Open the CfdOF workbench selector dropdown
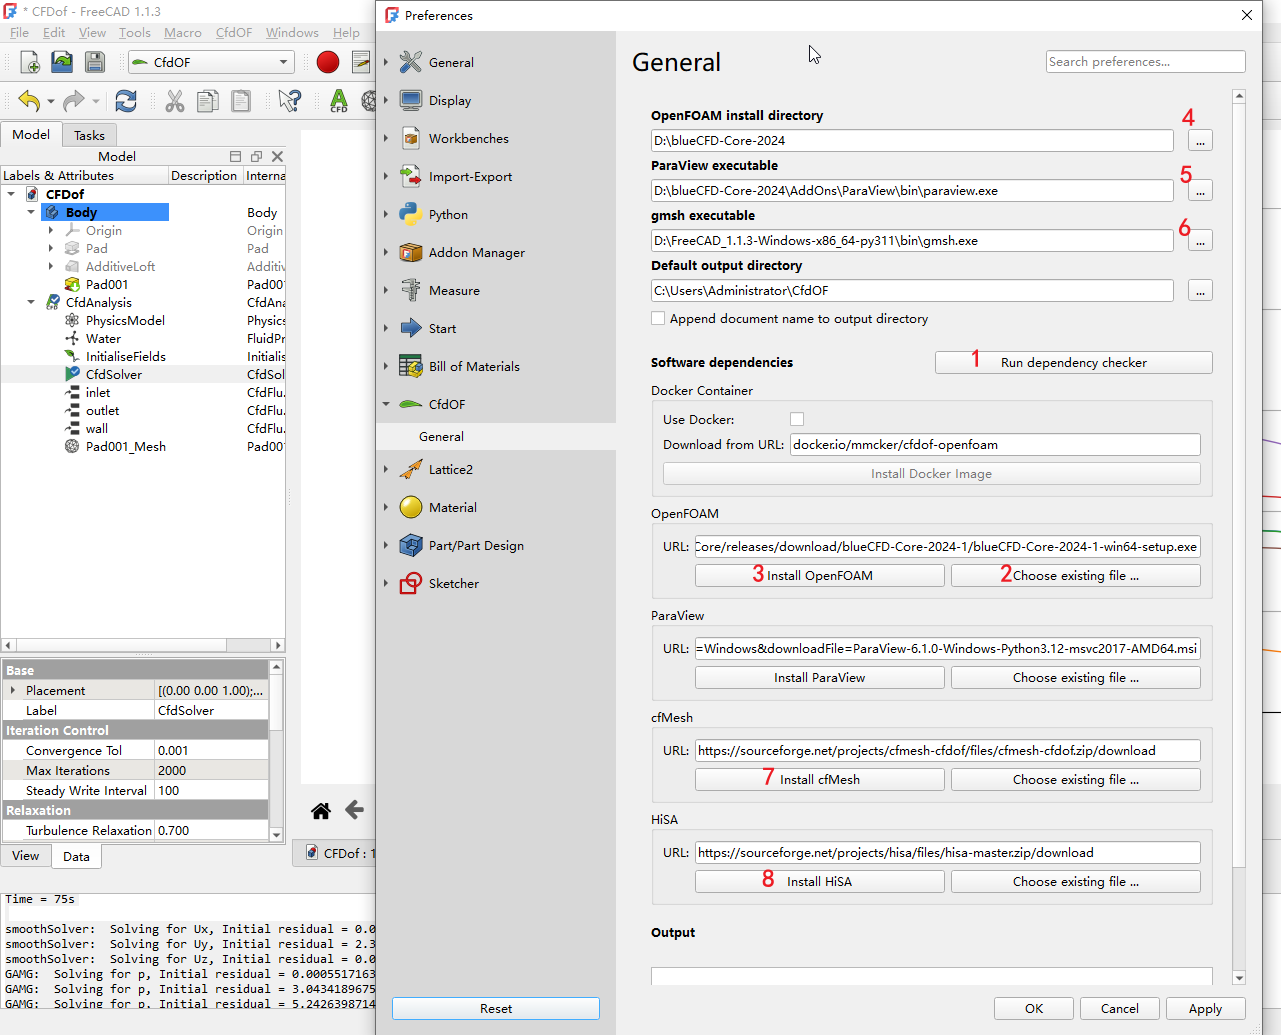Viewport: 1281px width, 1035px height. coord(212,62)
